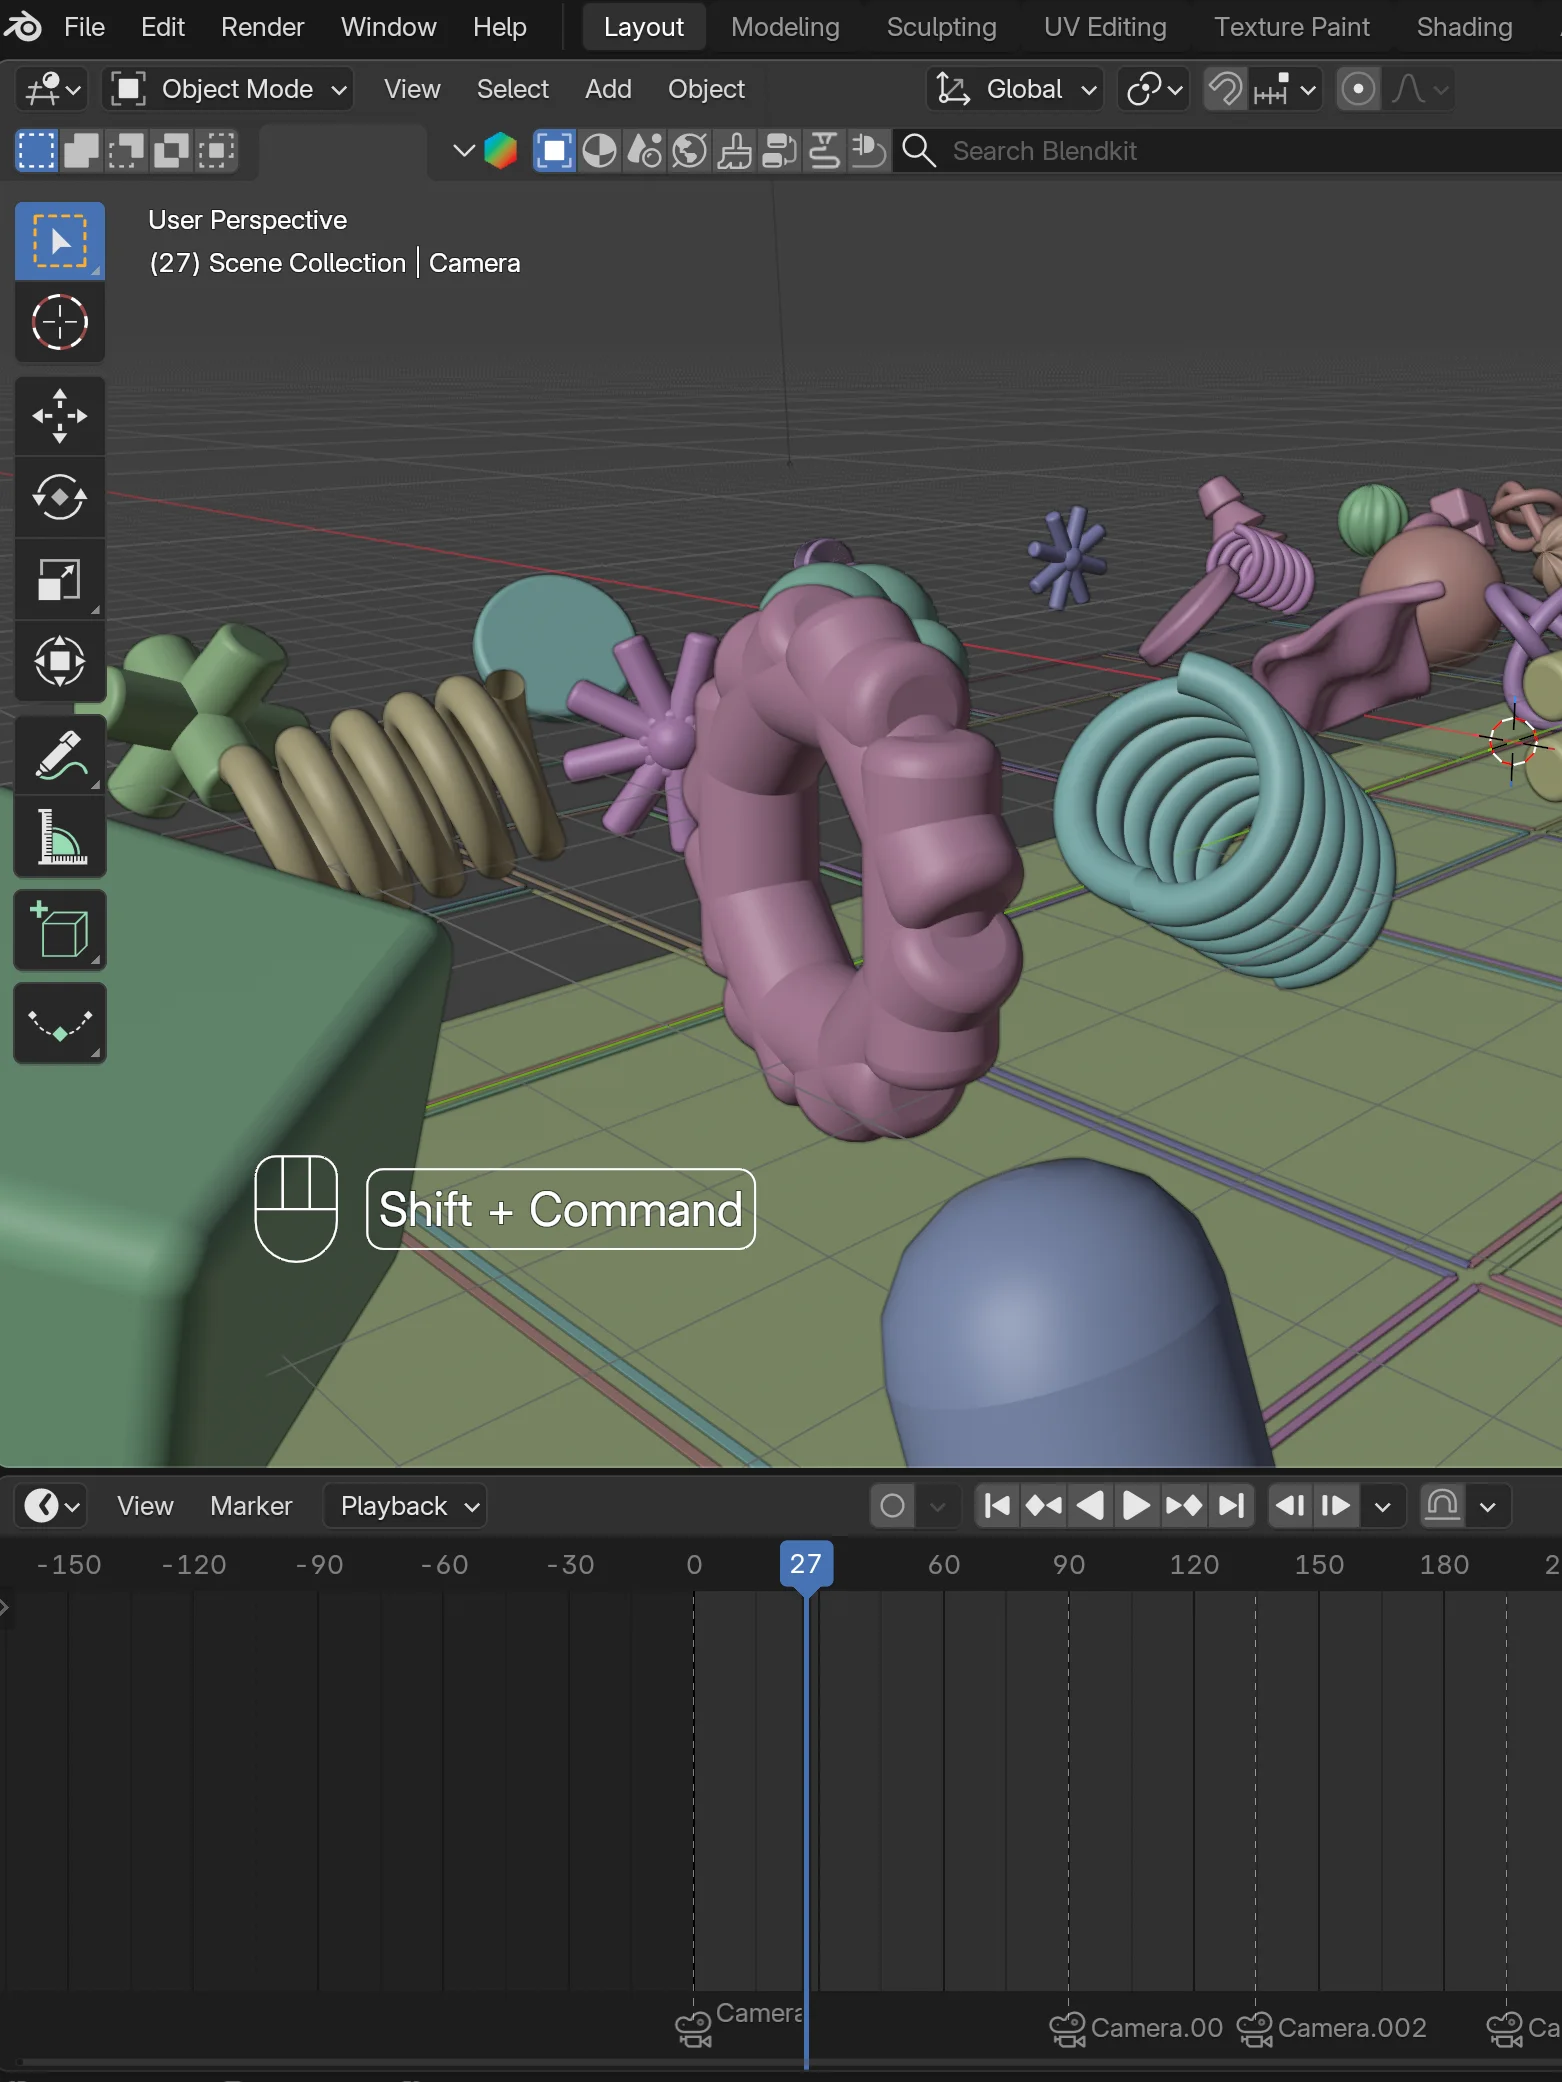The image size is (1562, 2082).
Task: Expand the BlendKit panel chevron
Action: tap(463, 151)
